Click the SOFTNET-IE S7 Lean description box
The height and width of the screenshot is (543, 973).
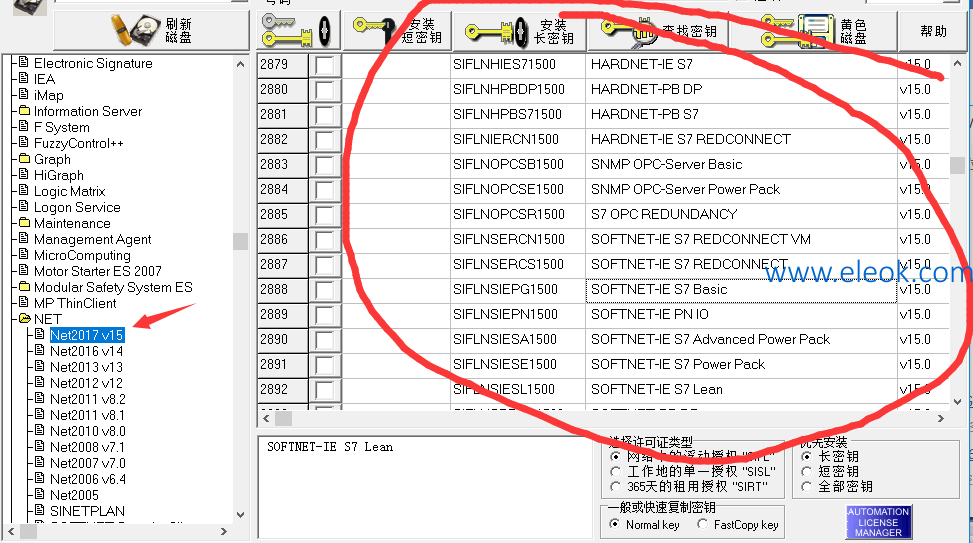pos(425,487)
